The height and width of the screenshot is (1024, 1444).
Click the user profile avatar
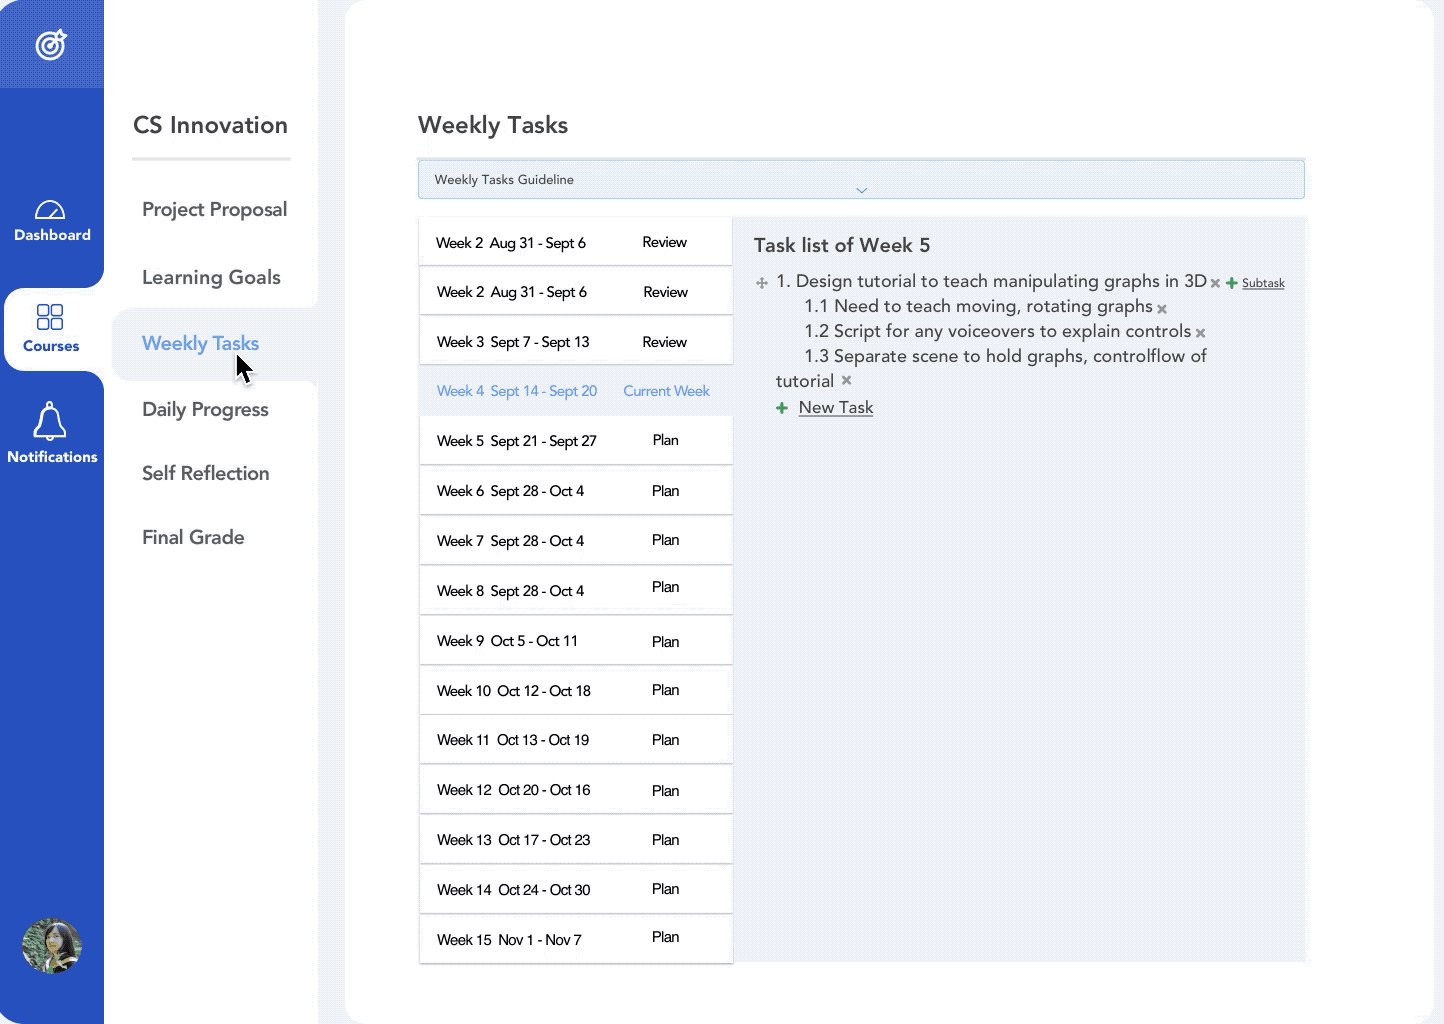tap(52, 946)
